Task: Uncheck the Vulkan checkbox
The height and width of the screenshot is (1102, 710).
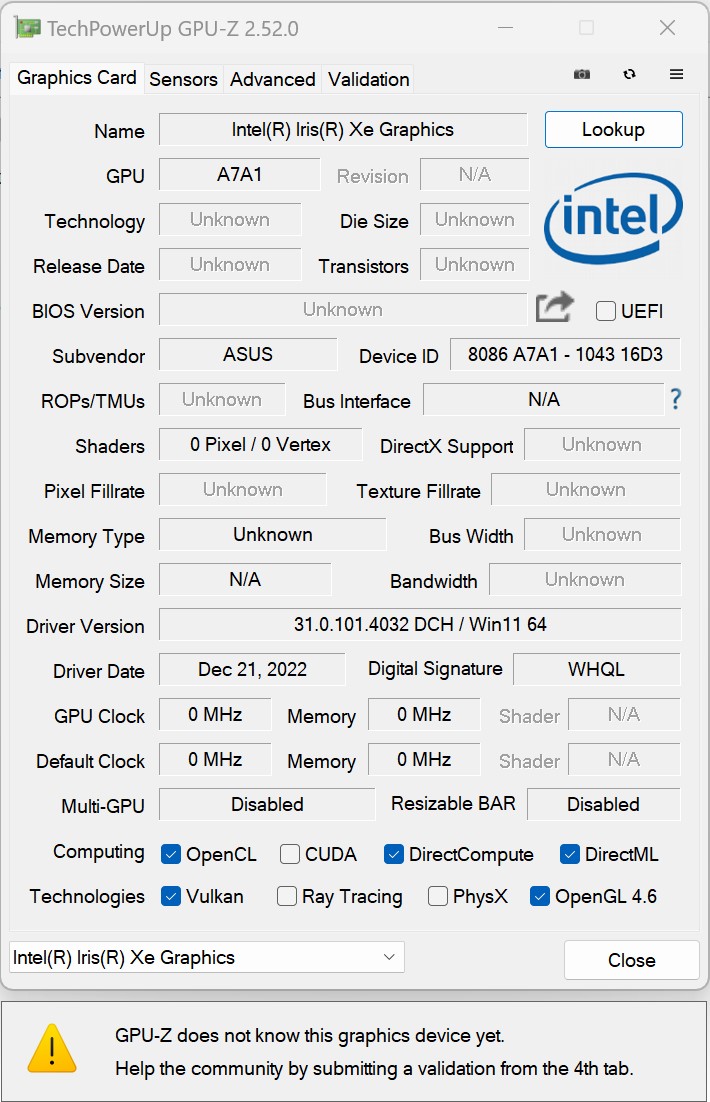Action: [x=171, y=896]
